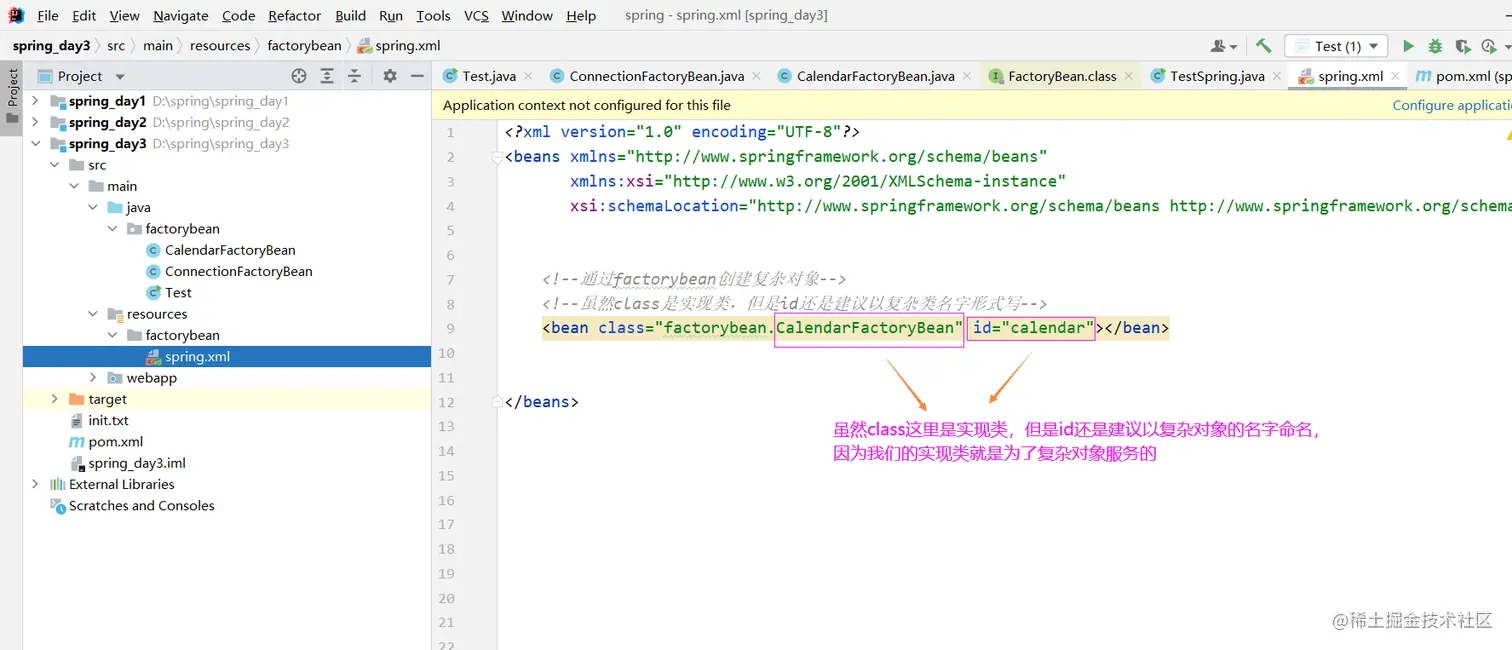1512x650 pixels.
Task: Open the Build menu
Action: click(x=350, y=16)
